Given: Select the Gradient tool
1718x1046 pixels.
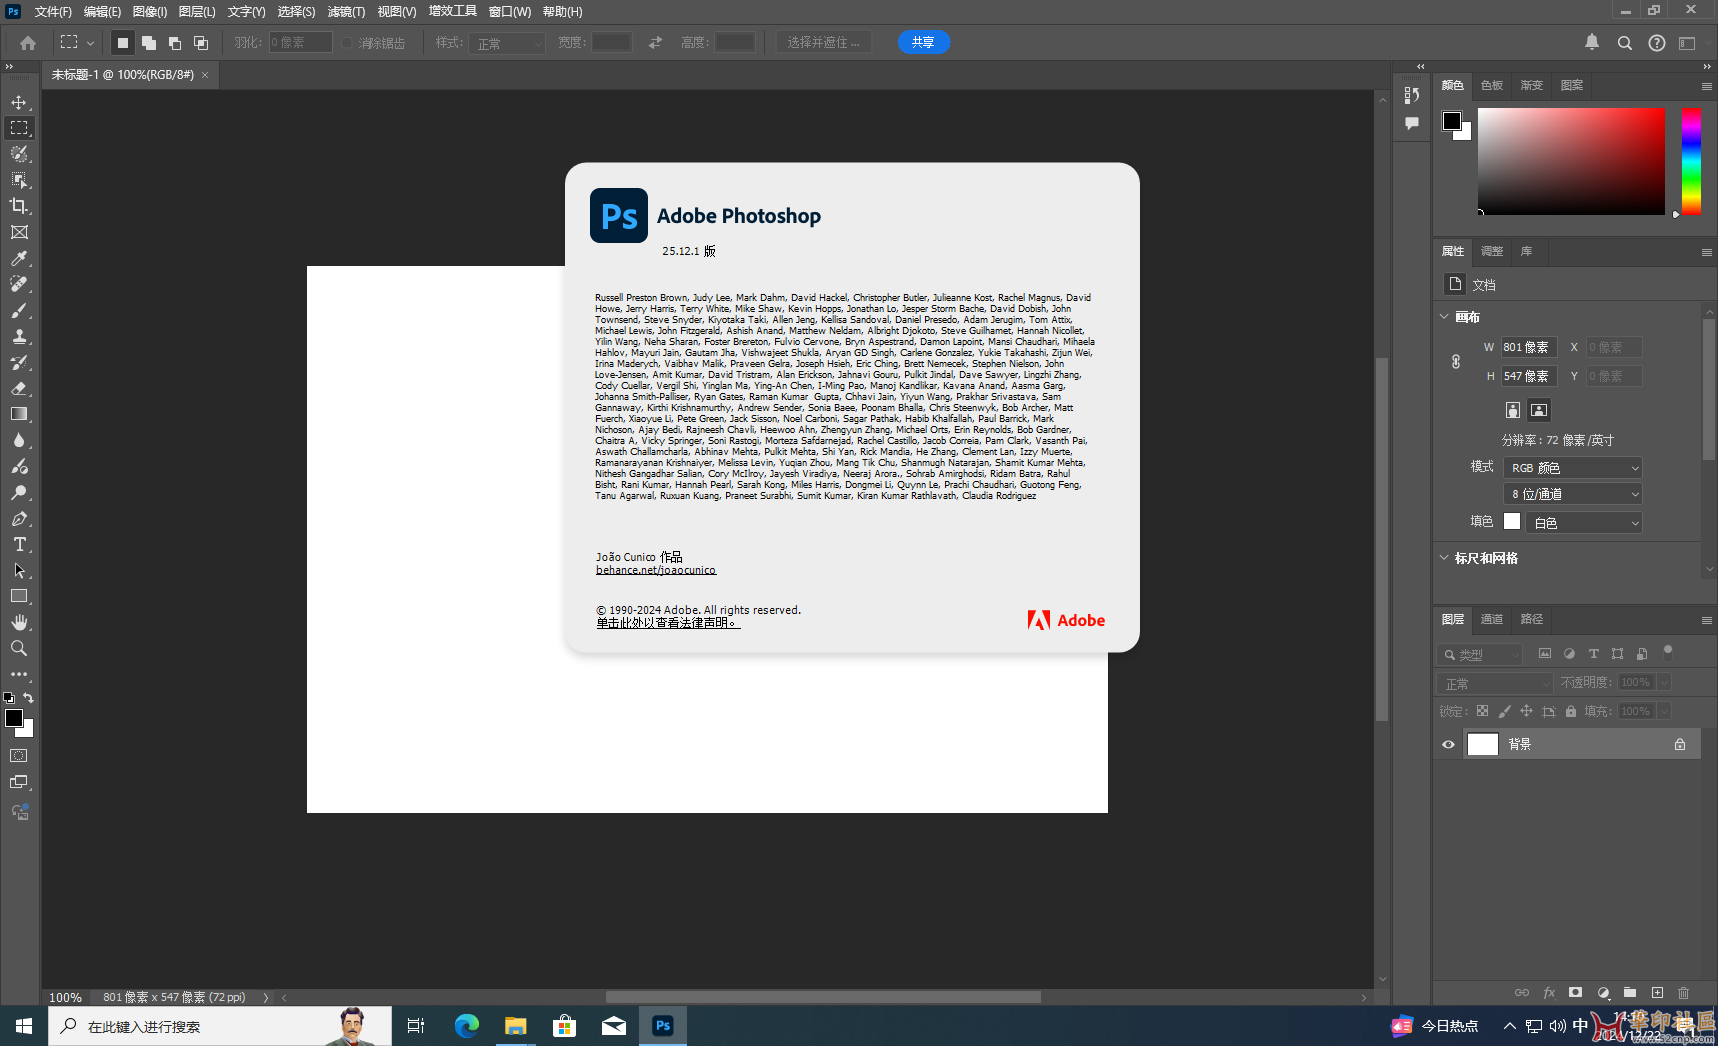Looking at the screenshot, I should pos(19,414).
